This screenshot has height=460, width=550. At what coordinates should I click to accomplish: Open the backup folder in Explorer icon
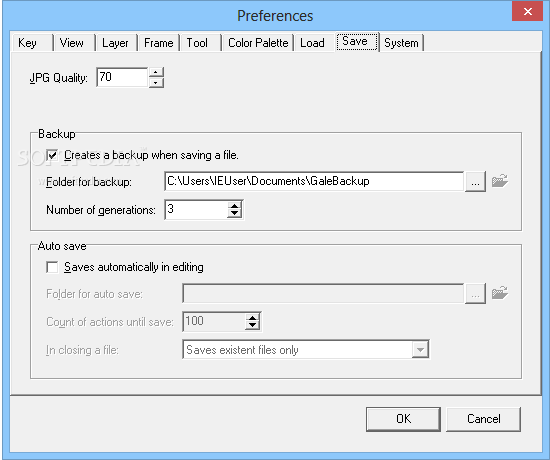click(x=500, y=181)
